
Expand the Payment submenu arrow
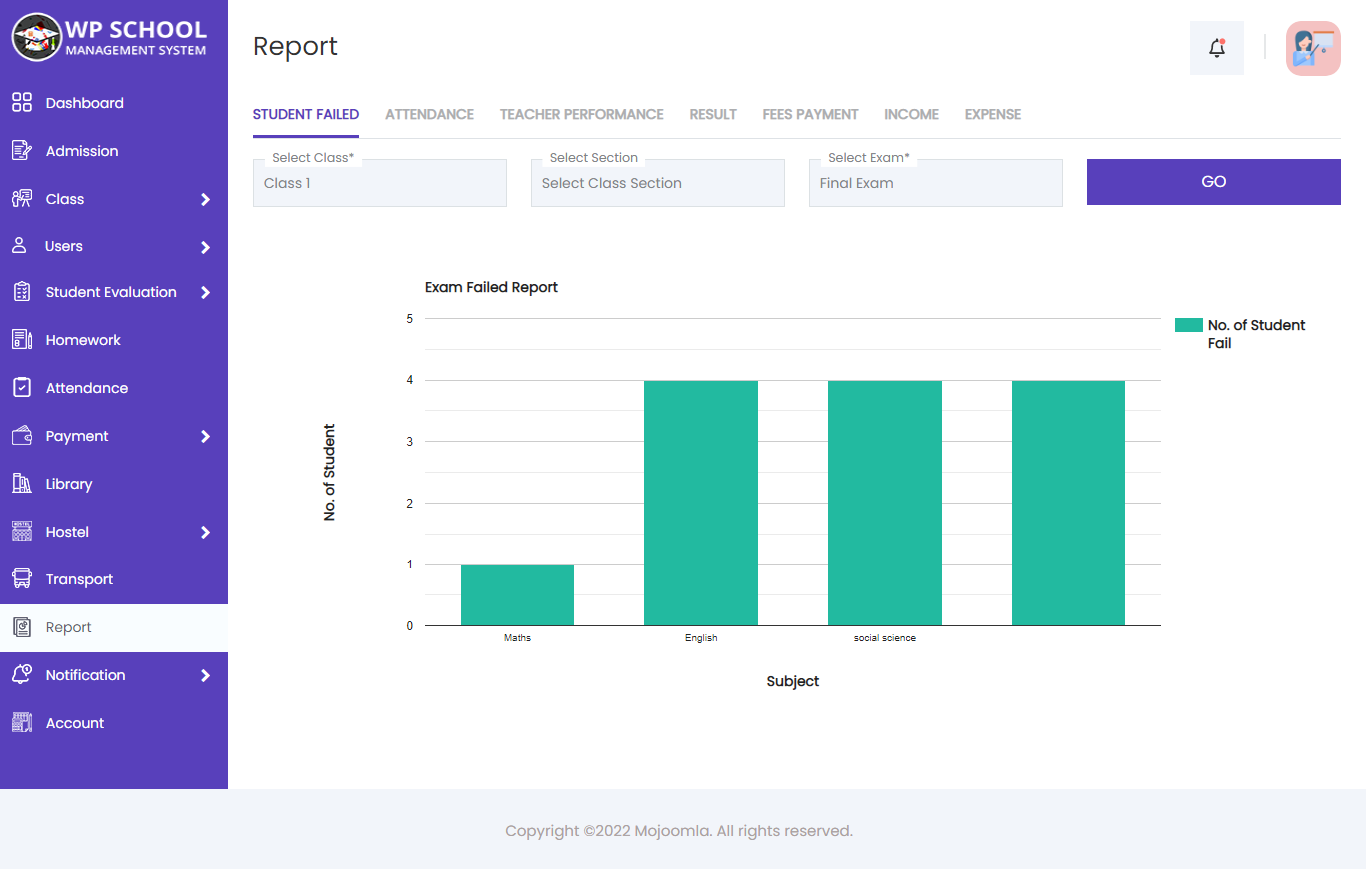(205, 436)
